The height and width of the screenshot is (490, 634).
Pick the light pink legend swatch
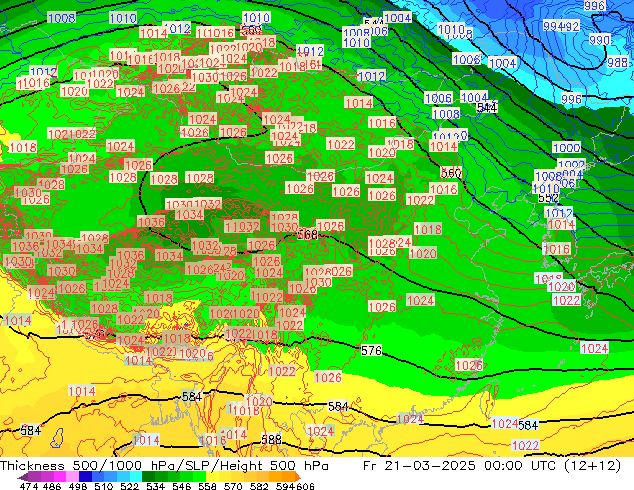tap(72, 477)
